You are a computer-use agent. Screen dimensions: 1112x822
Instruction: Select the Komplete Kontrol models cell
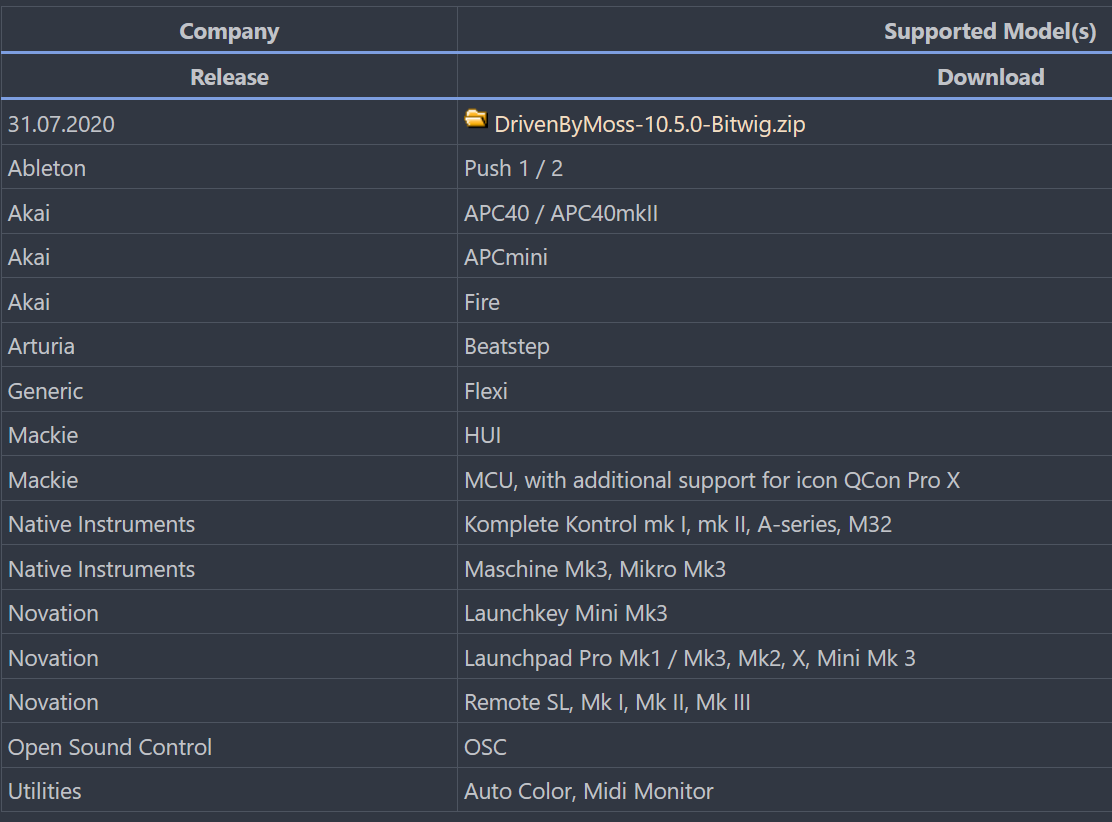[677, 524]
